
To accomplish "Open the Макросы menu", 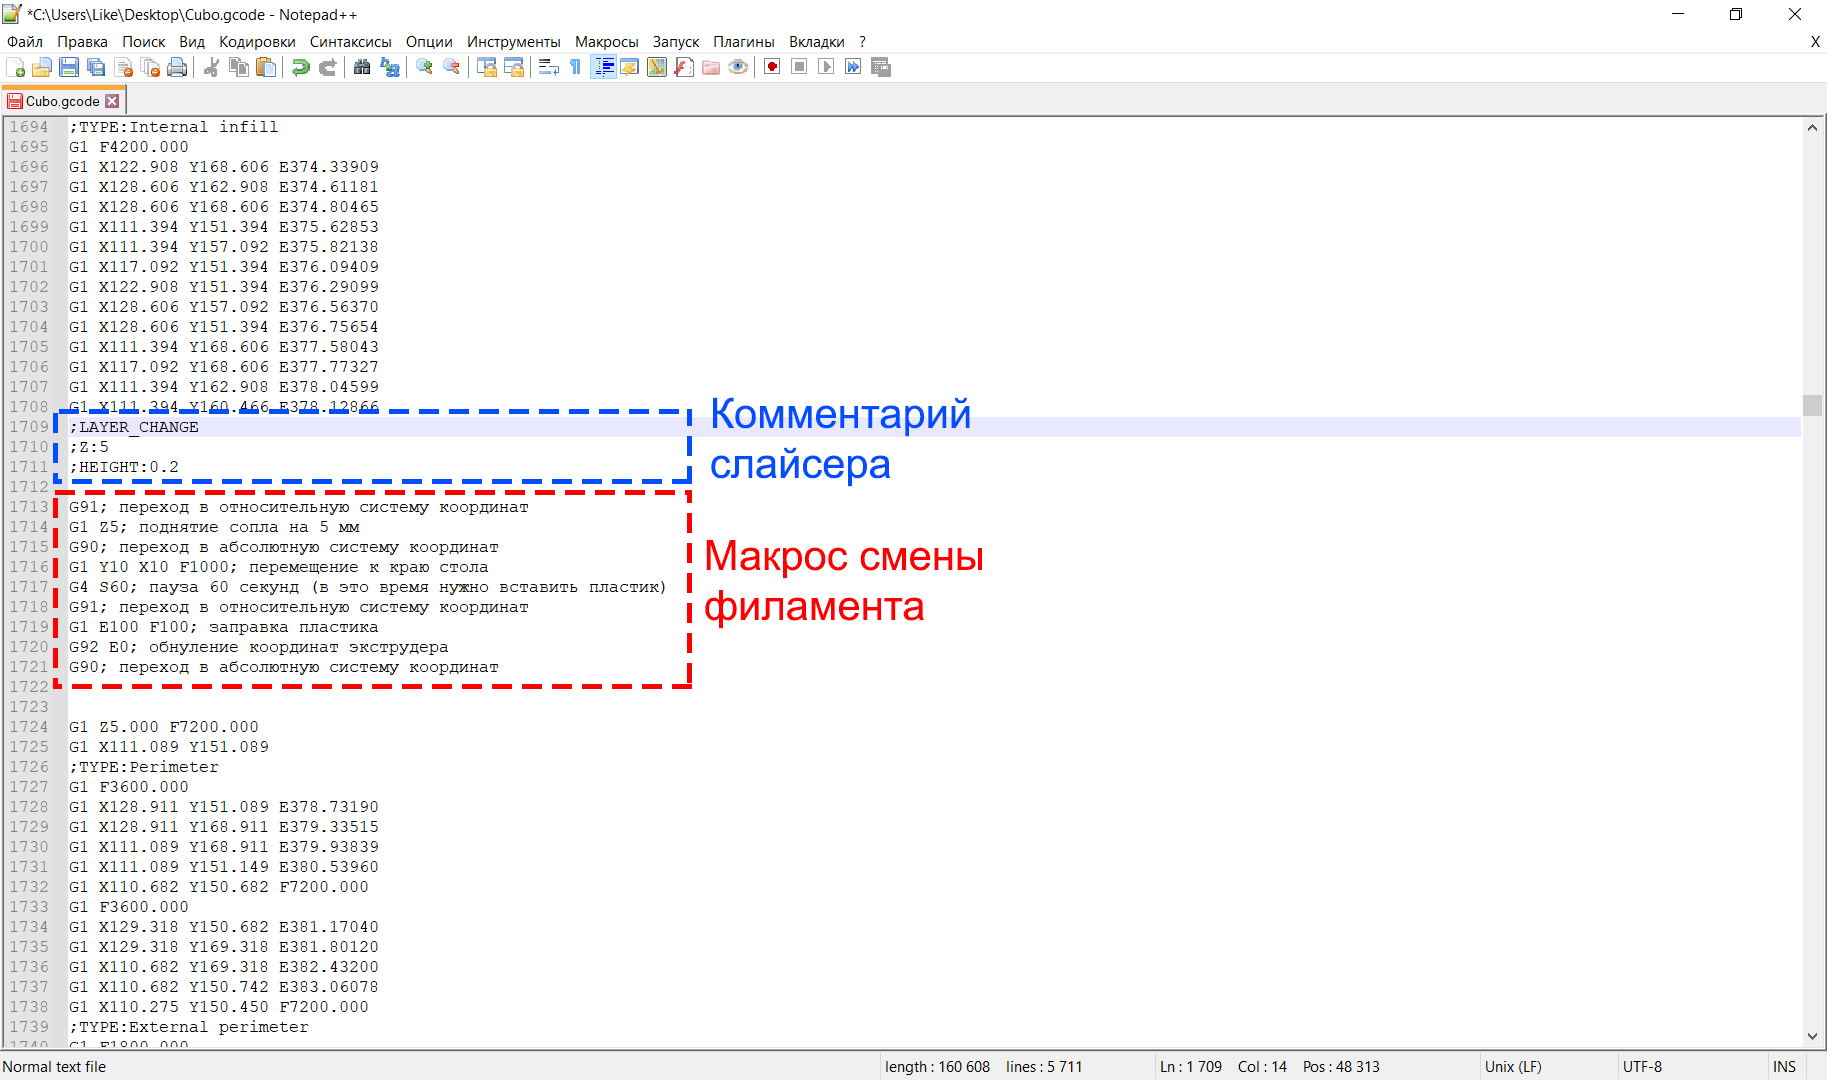I will pos(606,42).
